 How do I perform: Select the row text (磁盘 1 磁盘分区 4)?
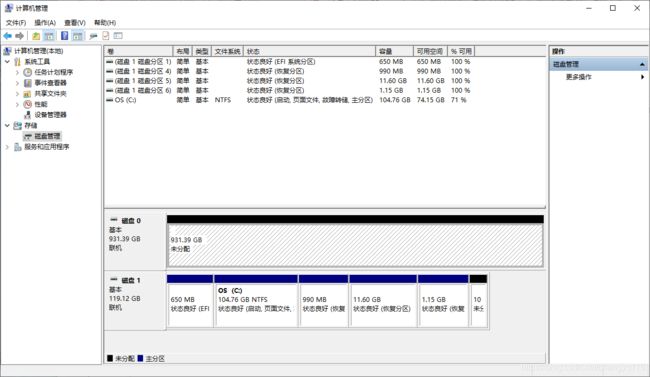(143, 71)
